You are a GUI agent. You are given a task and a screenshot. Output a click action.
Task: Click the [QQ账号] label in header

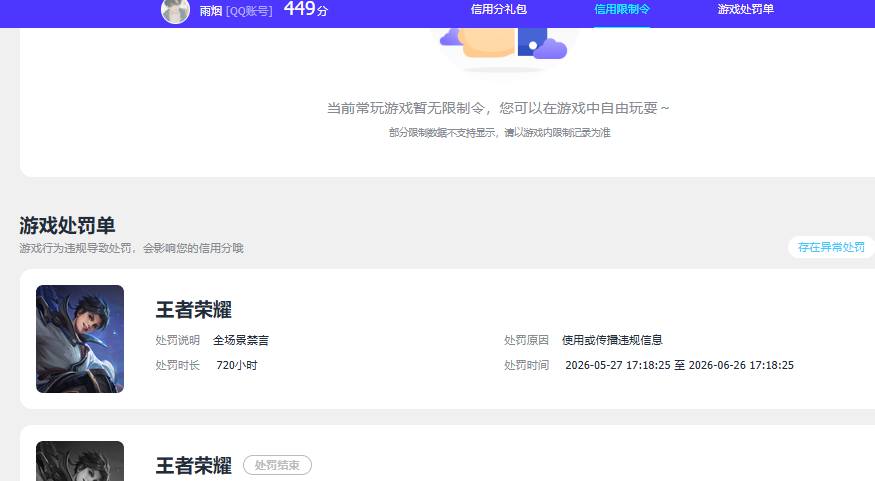[249, 11]
